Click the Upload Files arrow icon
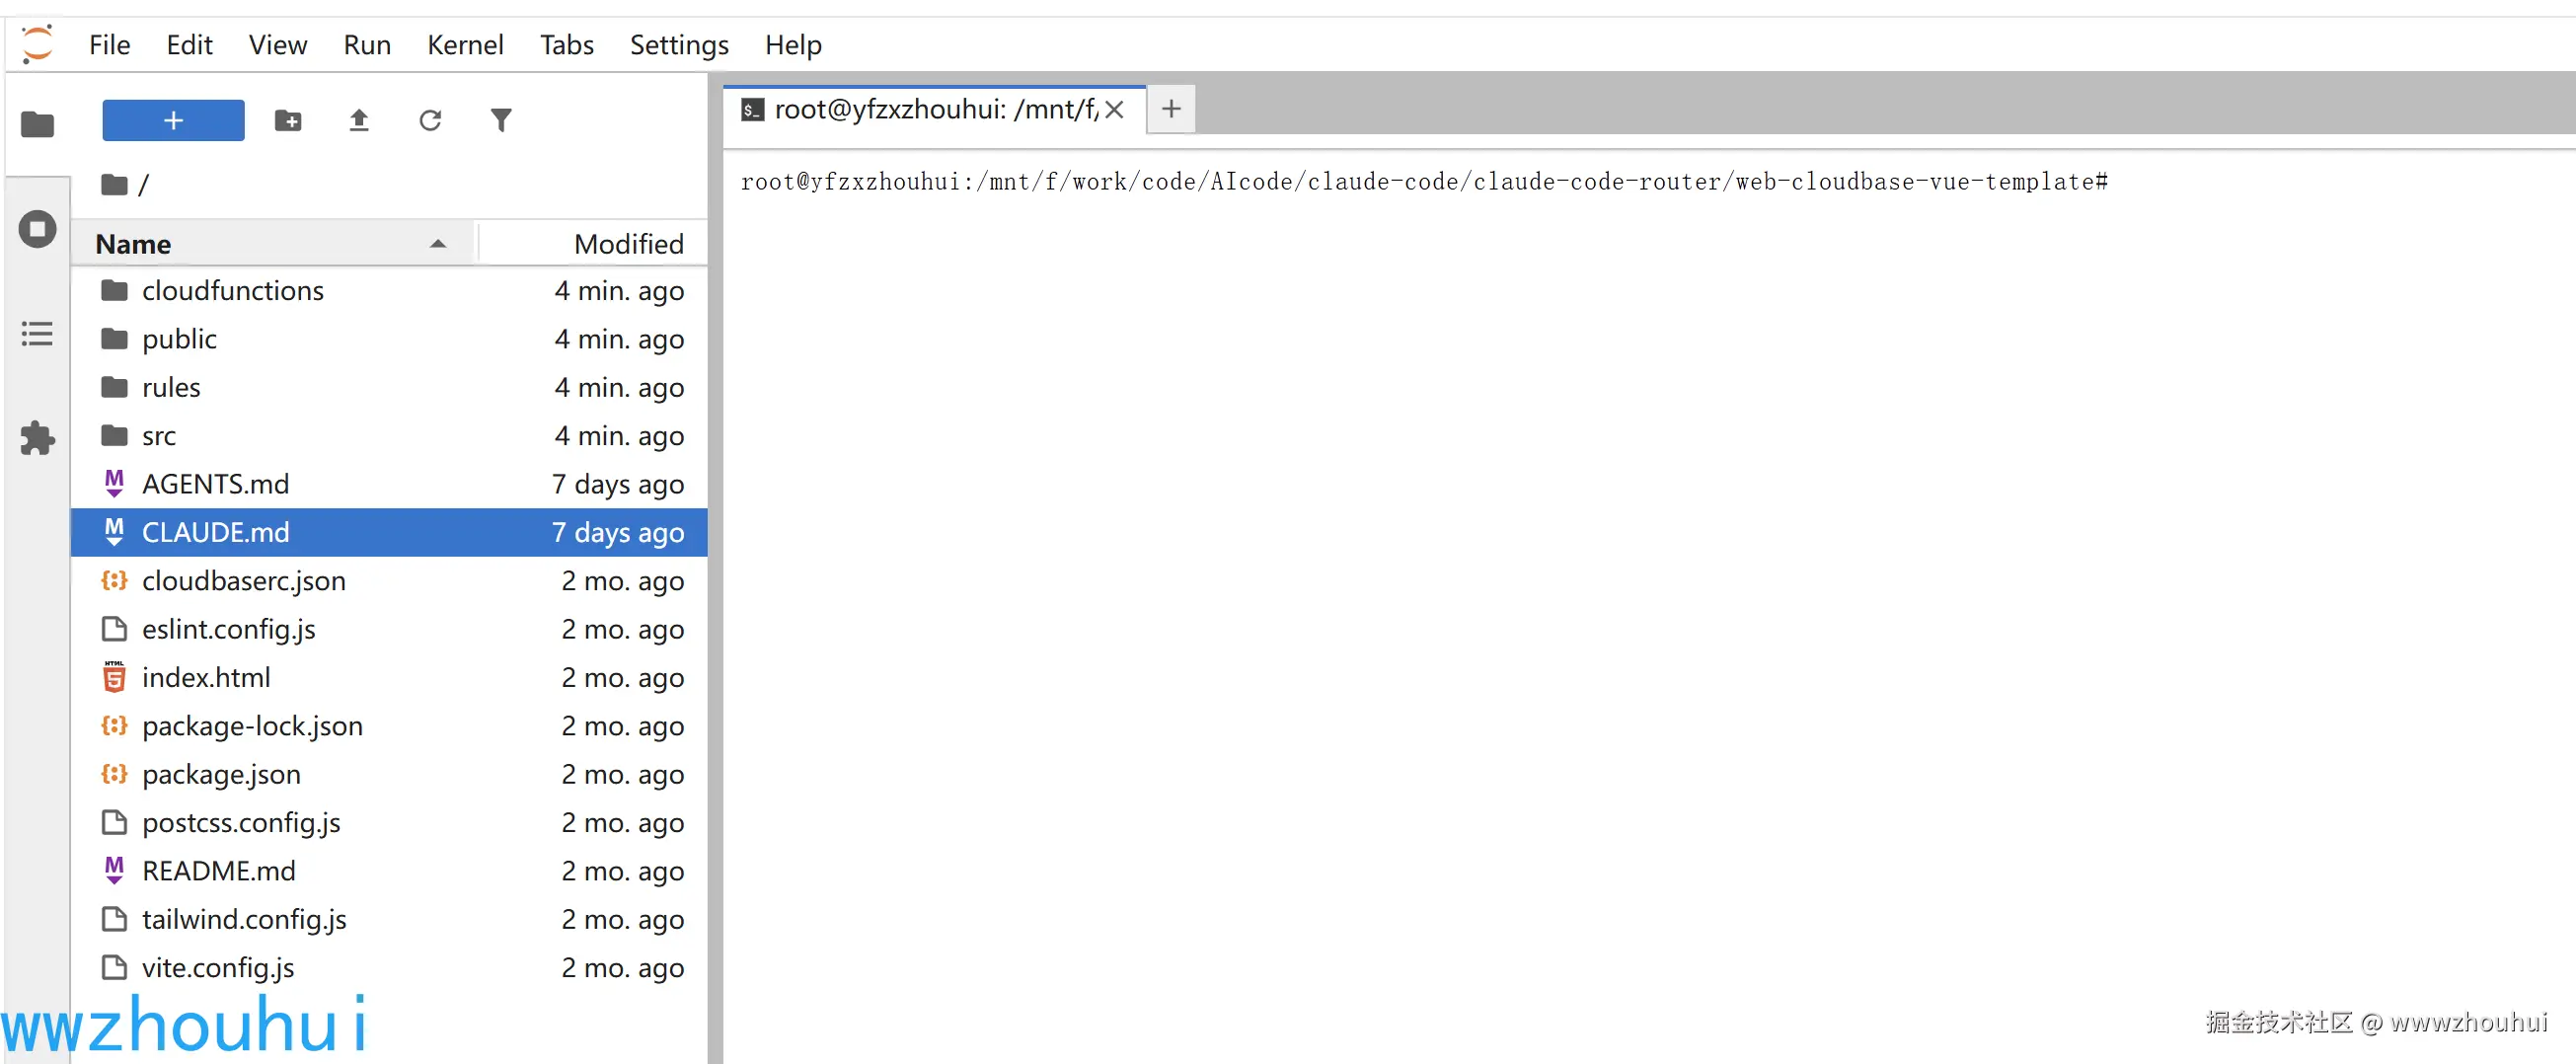 (359, 121)
